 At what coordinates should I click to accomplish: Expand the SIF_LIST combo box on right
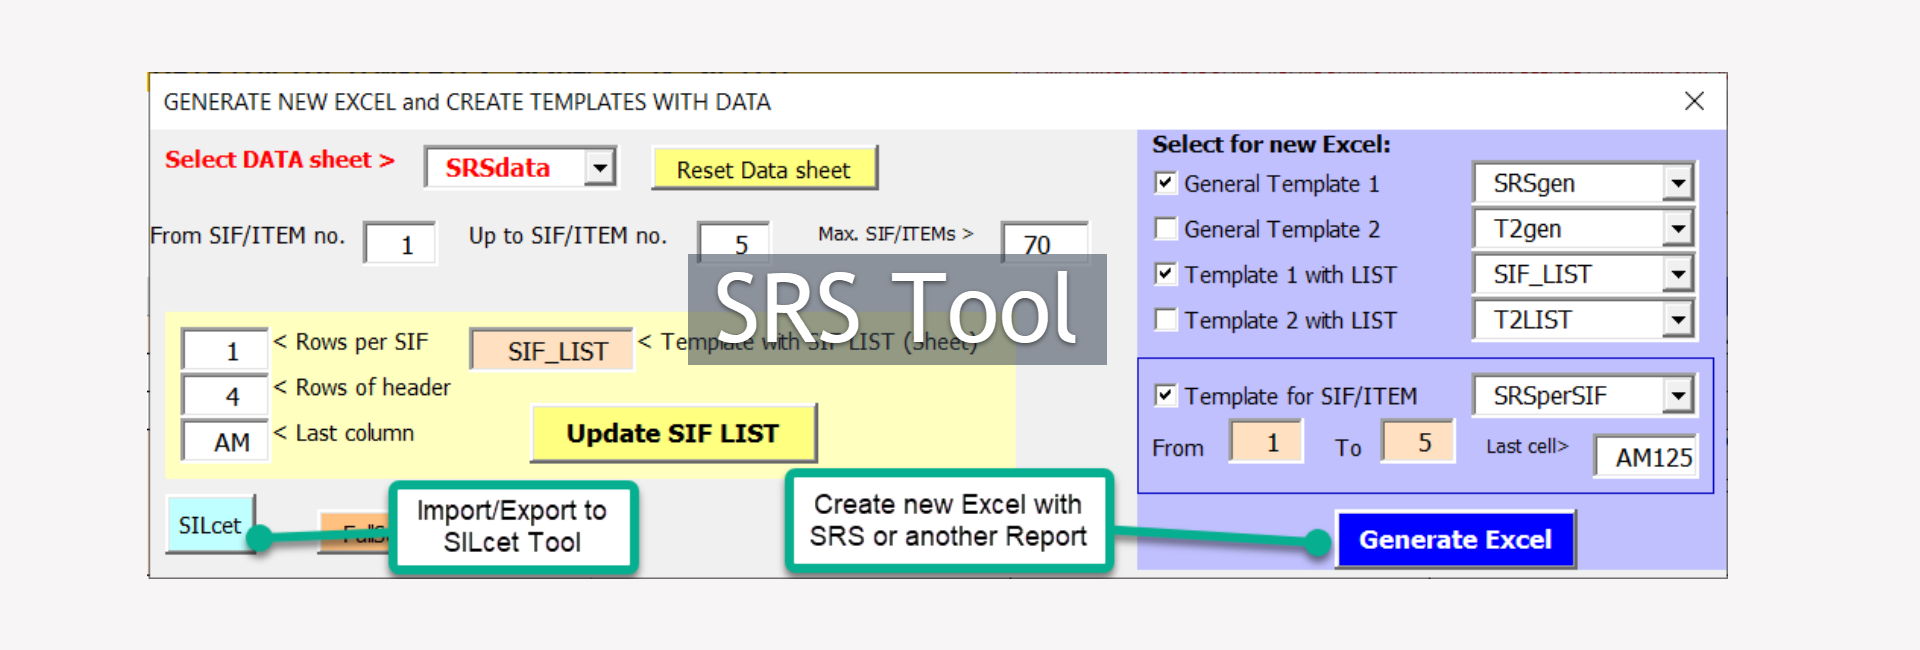pos(1677,274)
